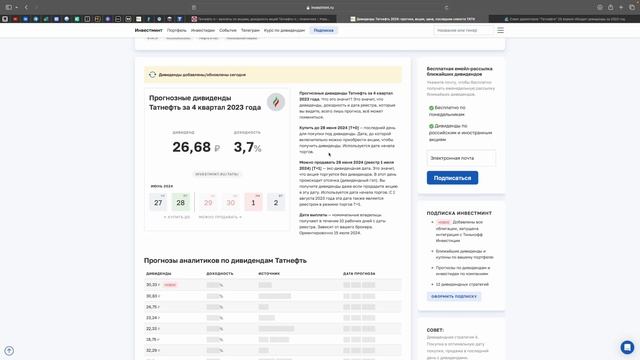
Task: Click the 22,33 ₽ forecast row
Action: [273, 329]
